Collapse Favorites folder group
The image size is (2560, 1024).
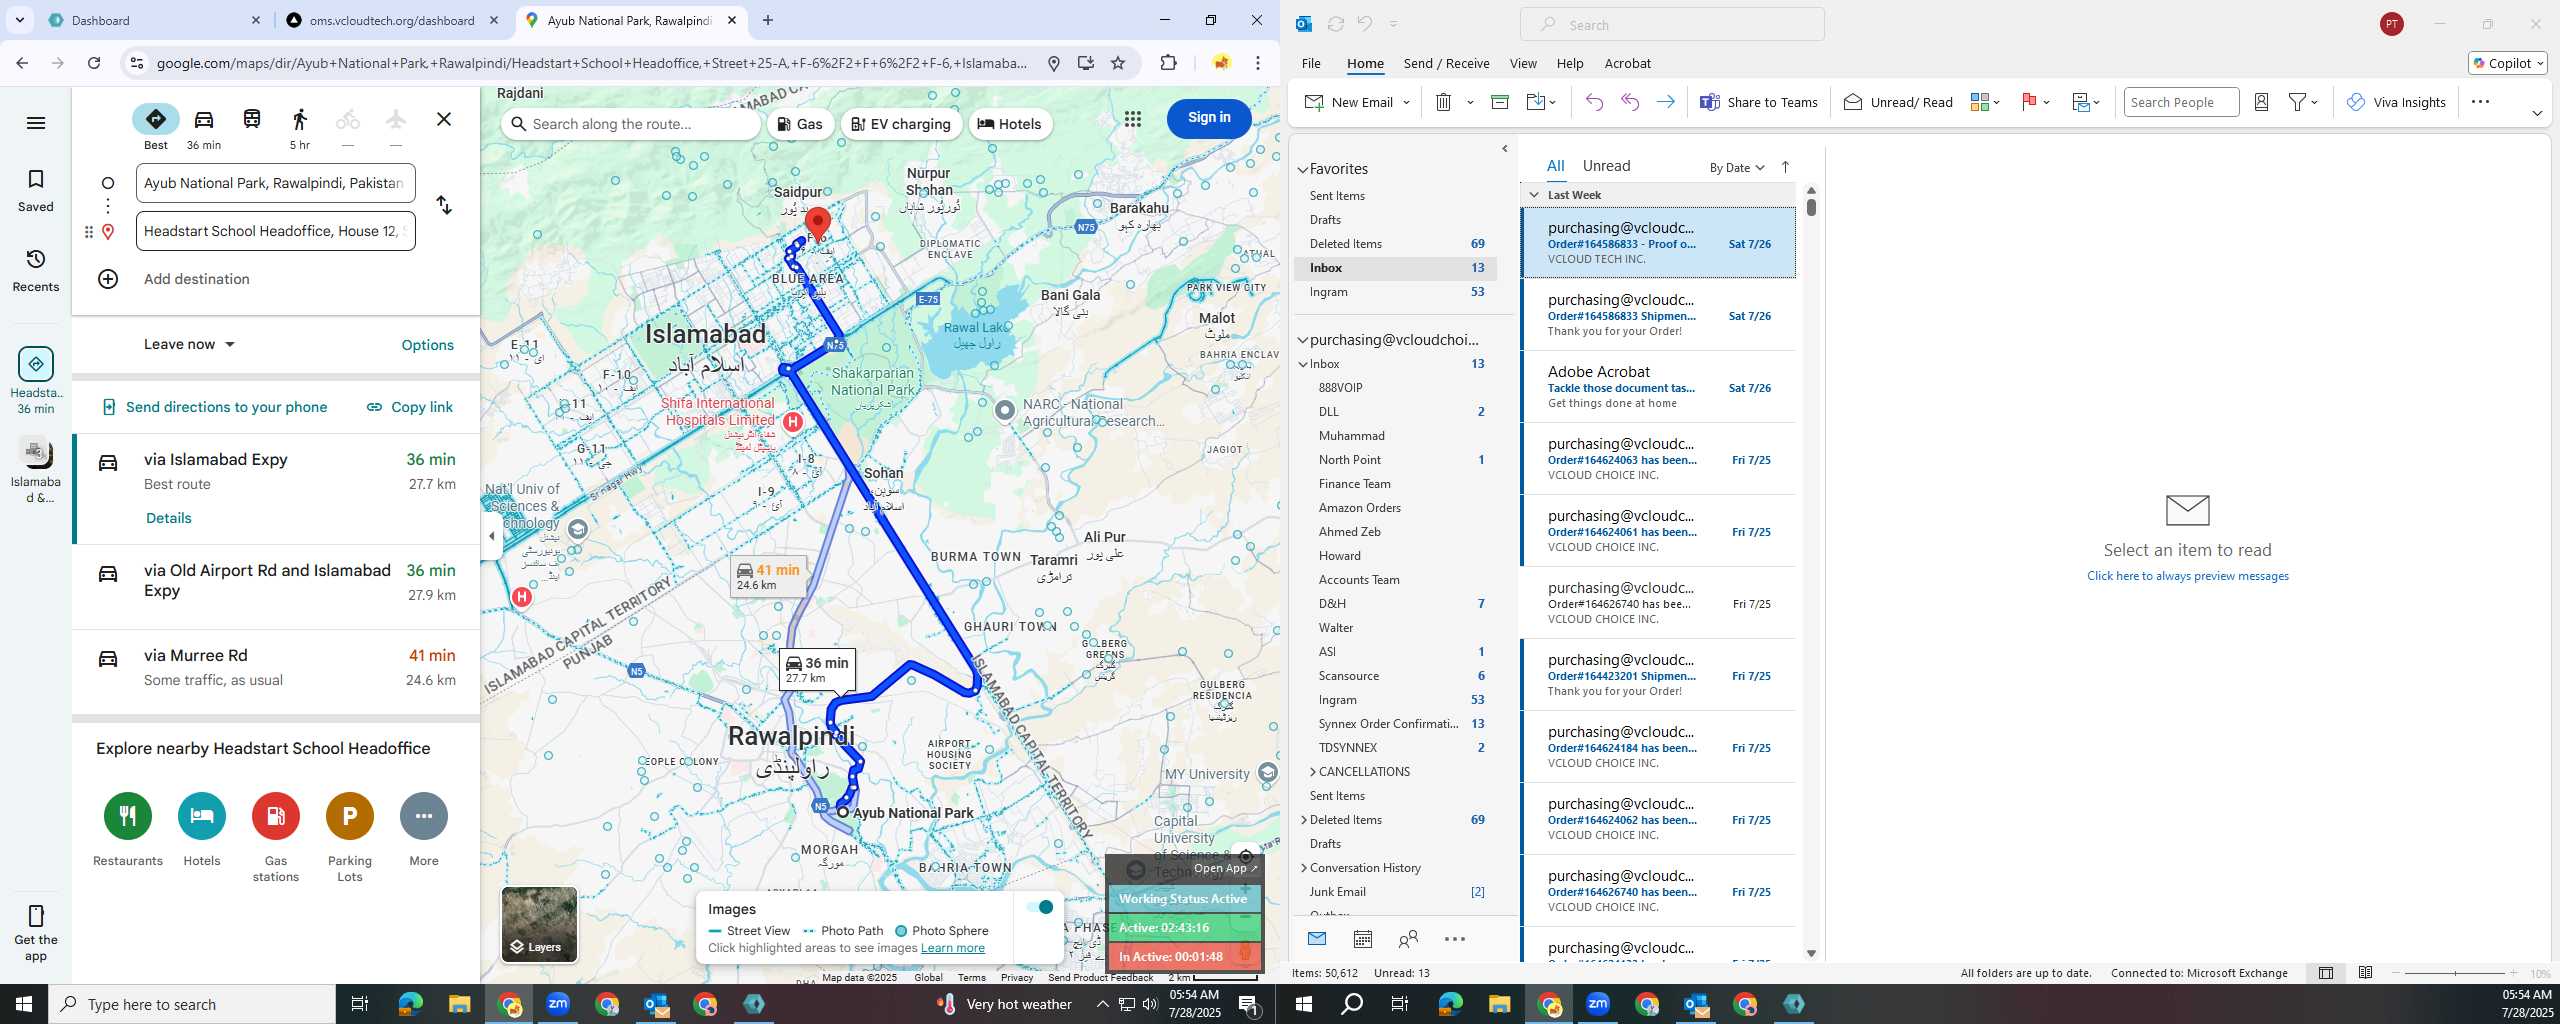pos(1303,170)
